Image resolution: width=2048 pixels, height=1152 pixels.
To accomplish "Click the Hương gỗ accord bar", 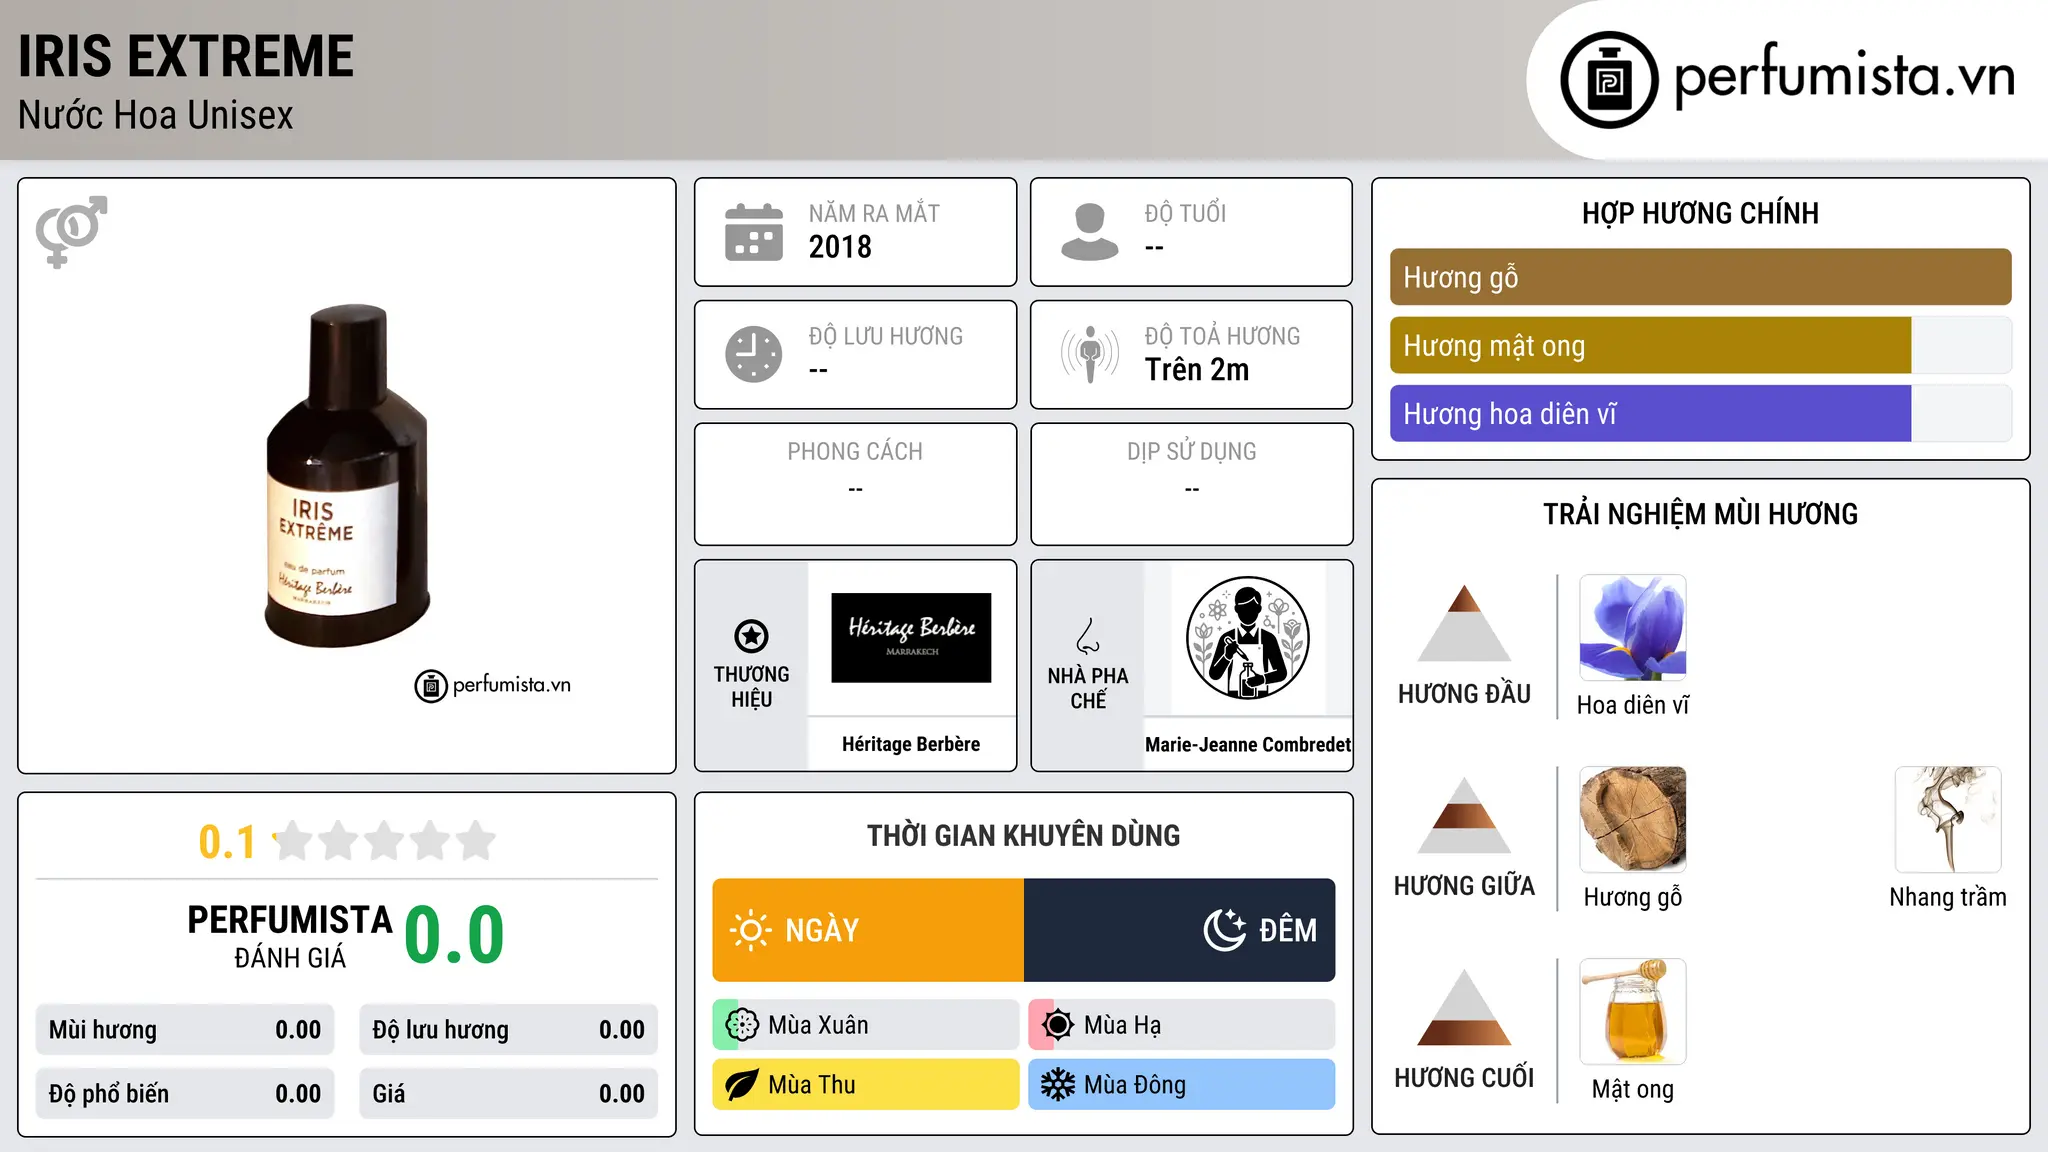I will pos(1701,277).
